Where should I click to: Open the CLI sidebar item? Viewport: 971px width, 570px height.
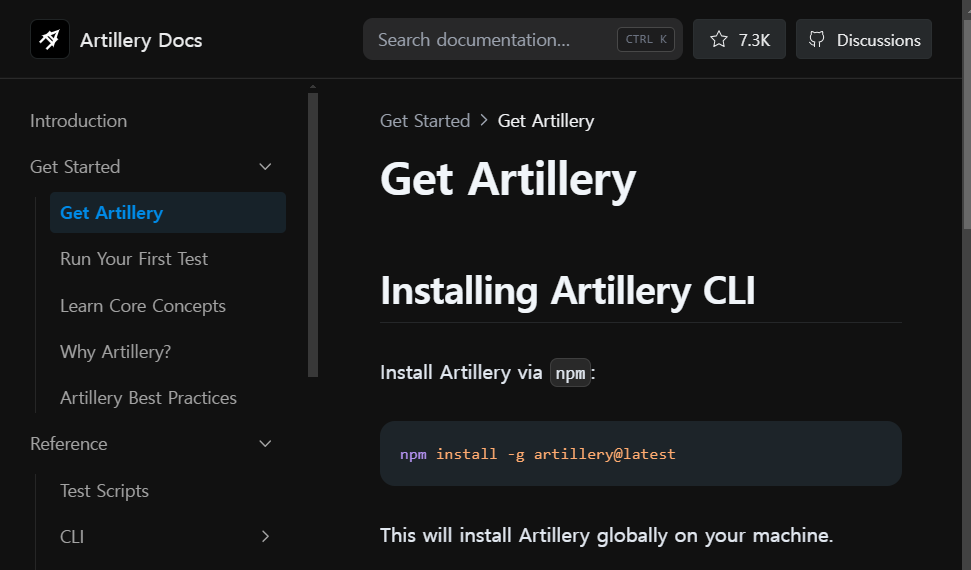point(72,537)
